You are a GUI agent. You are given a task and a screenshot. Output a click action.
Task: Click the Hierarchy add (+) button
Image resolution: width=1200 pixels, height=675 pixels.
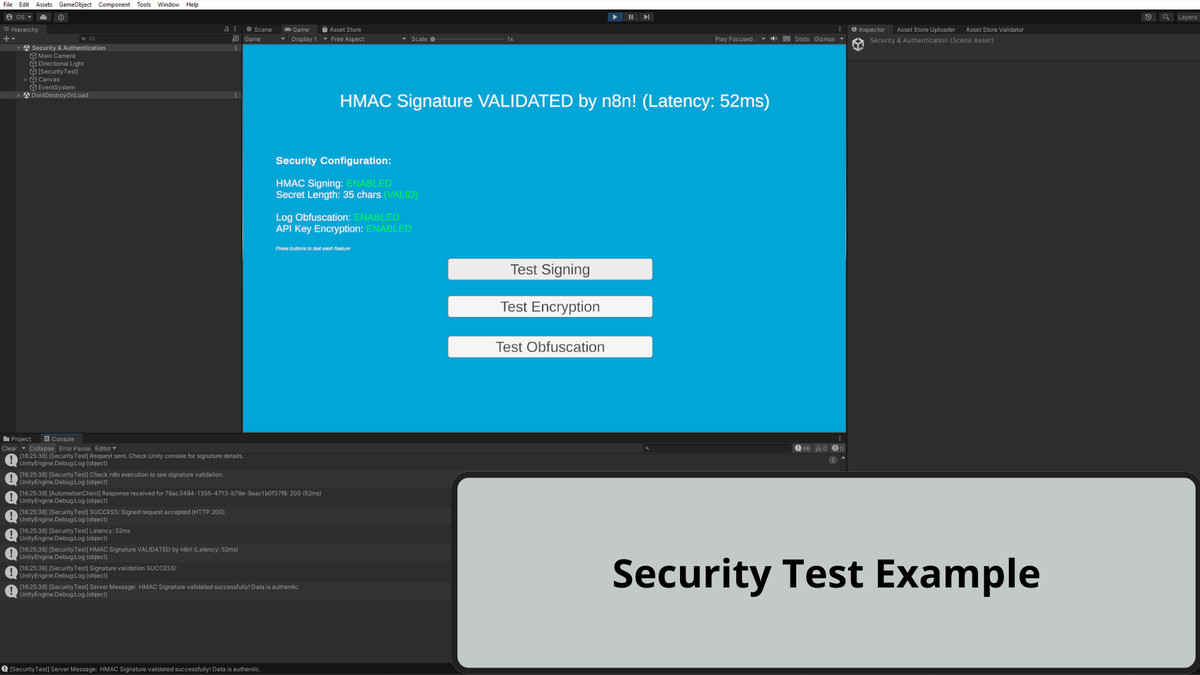point(8,39)
